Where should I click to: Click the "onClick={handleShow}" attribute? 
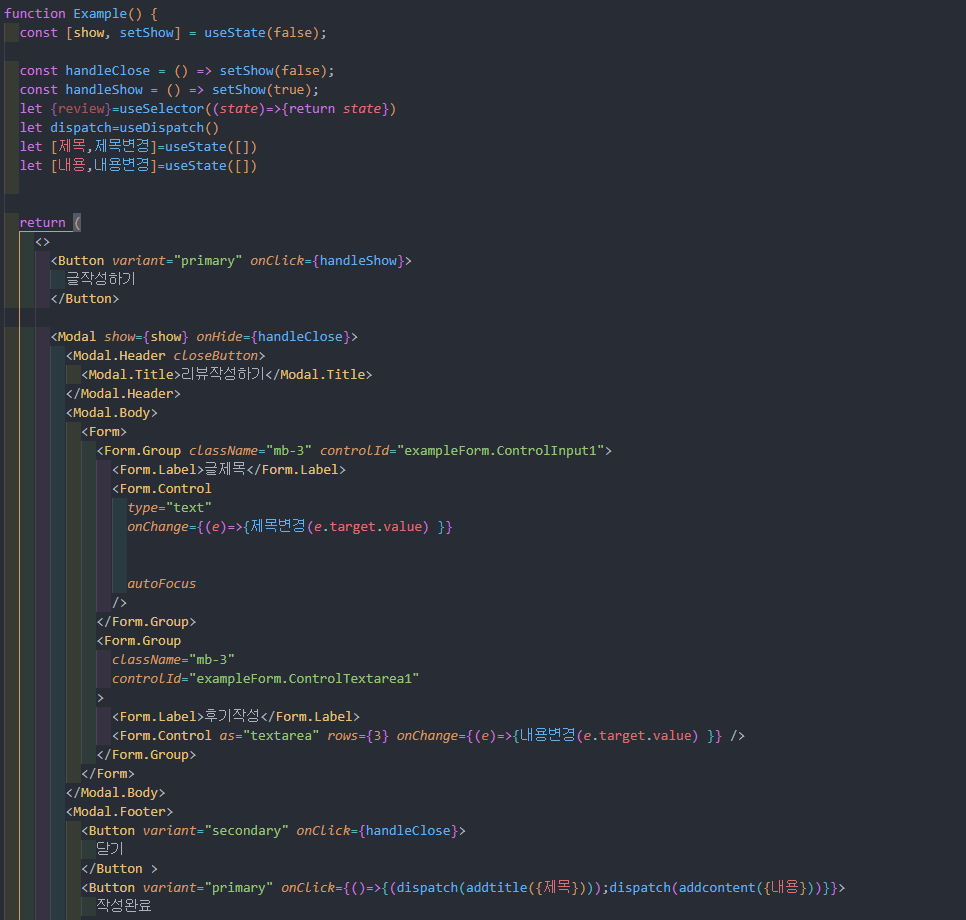point(327,261)
